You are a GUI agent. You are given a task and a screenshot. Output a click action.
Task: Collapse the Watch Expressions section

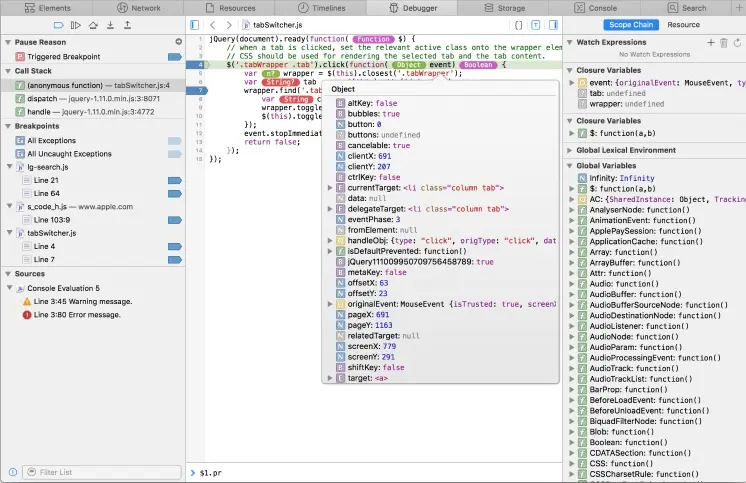pos(569,42)
